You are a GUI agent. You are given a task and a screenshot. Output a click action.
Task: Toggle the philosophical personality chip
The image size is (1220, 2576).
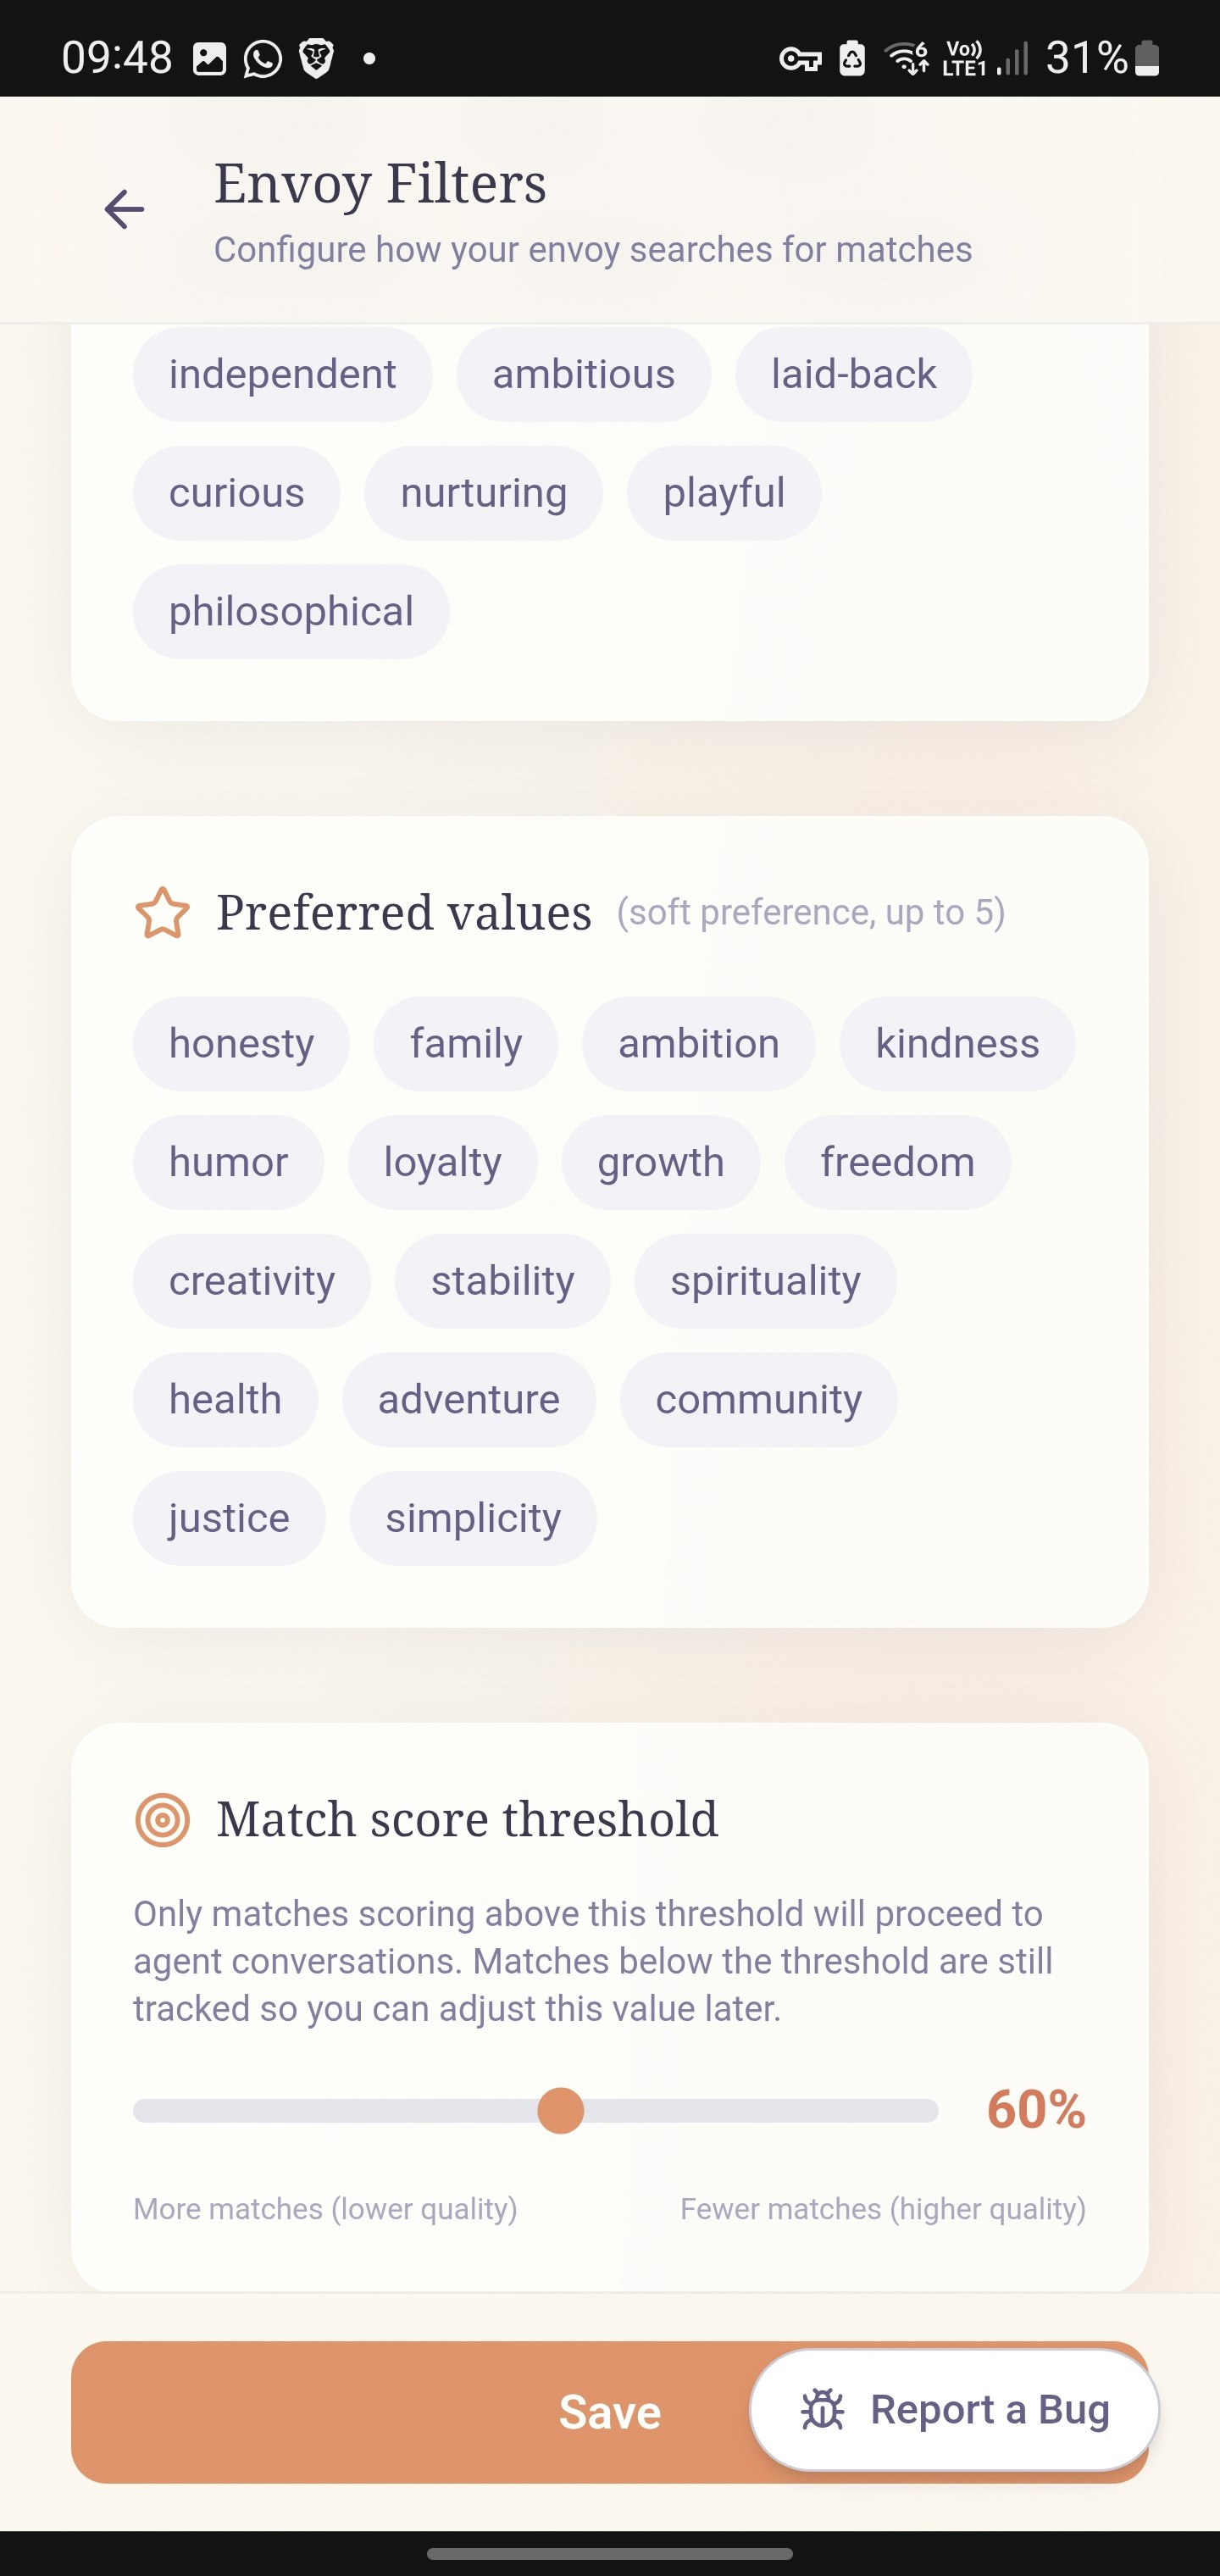tap(291, 612)
